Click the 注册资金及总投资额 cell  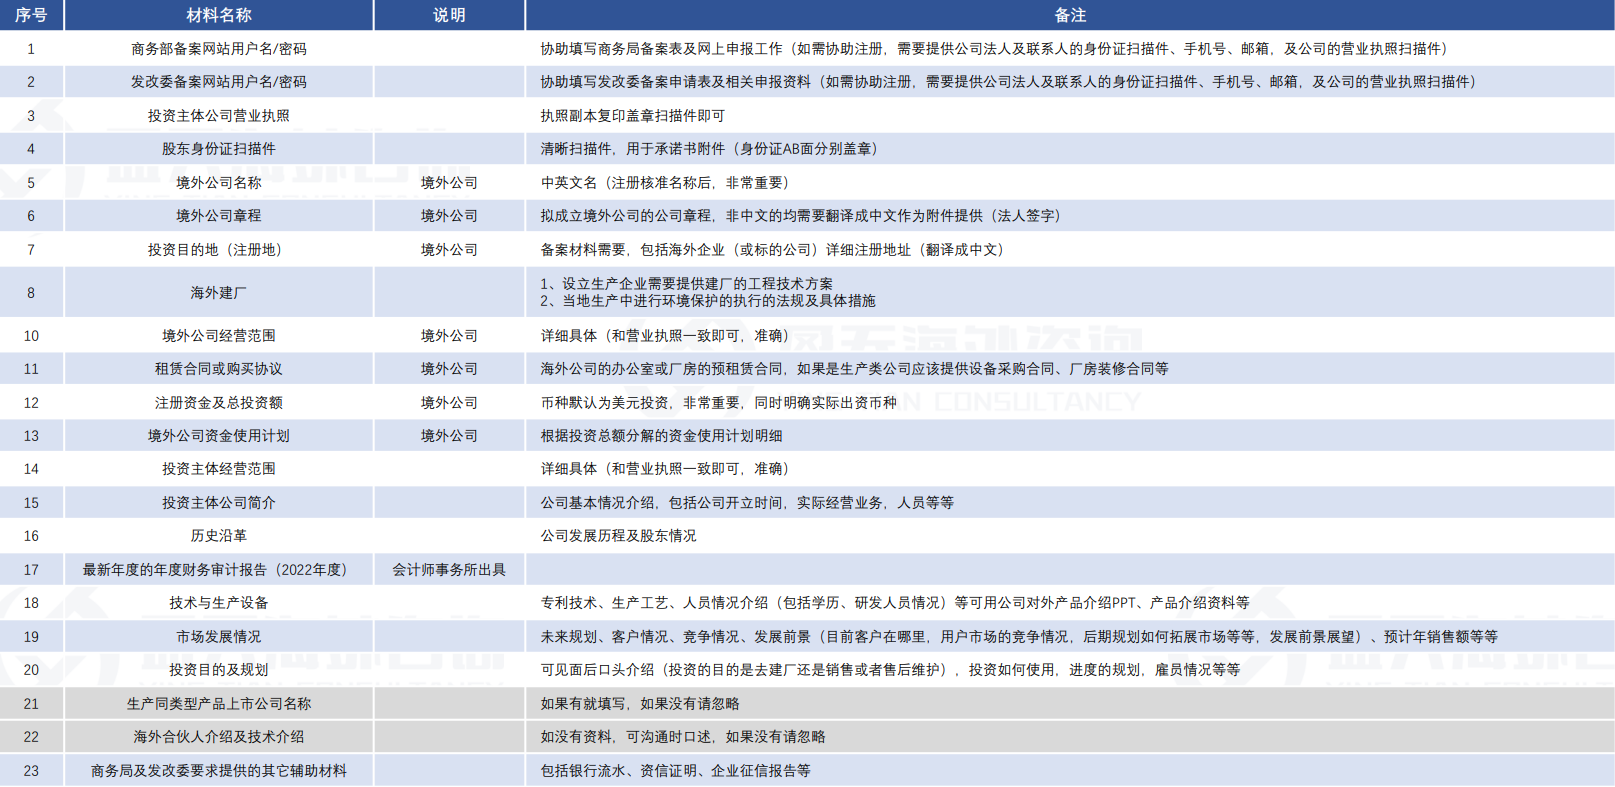coord(219,403)
